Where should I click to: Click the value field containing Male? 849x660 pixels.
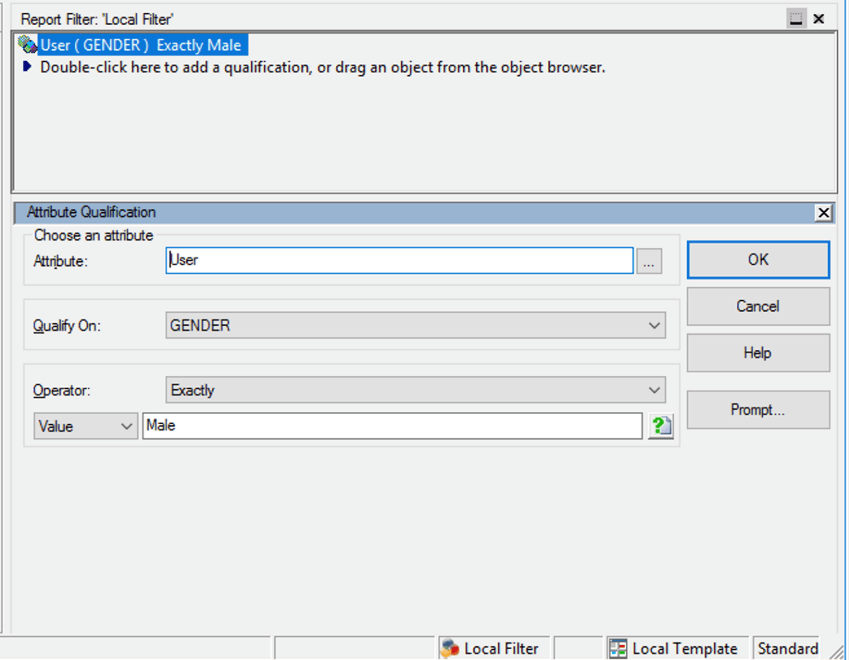pyautogui.click(x=392, y=426)
